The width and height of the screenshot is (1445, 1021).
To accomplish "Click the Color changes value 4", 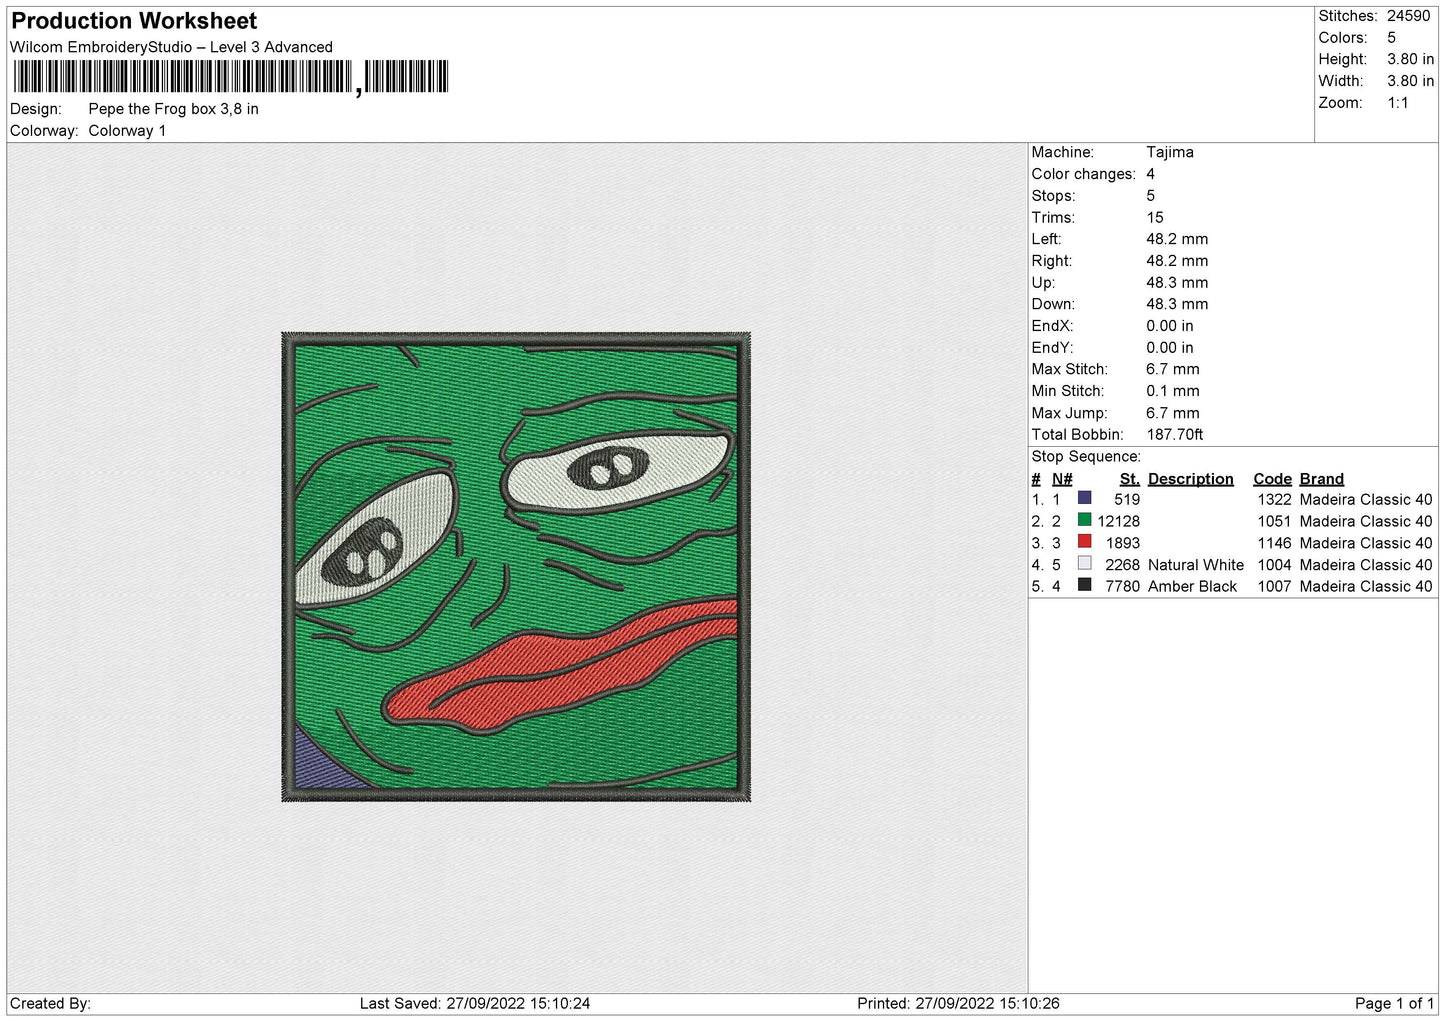I will [x=1150, y=174].
